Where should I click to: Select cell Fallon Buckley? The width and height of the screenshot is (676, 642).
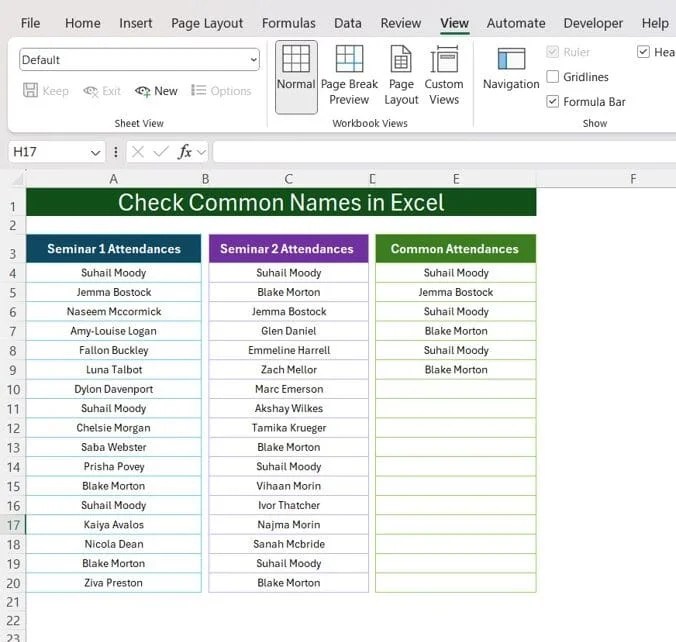(113, 350)
